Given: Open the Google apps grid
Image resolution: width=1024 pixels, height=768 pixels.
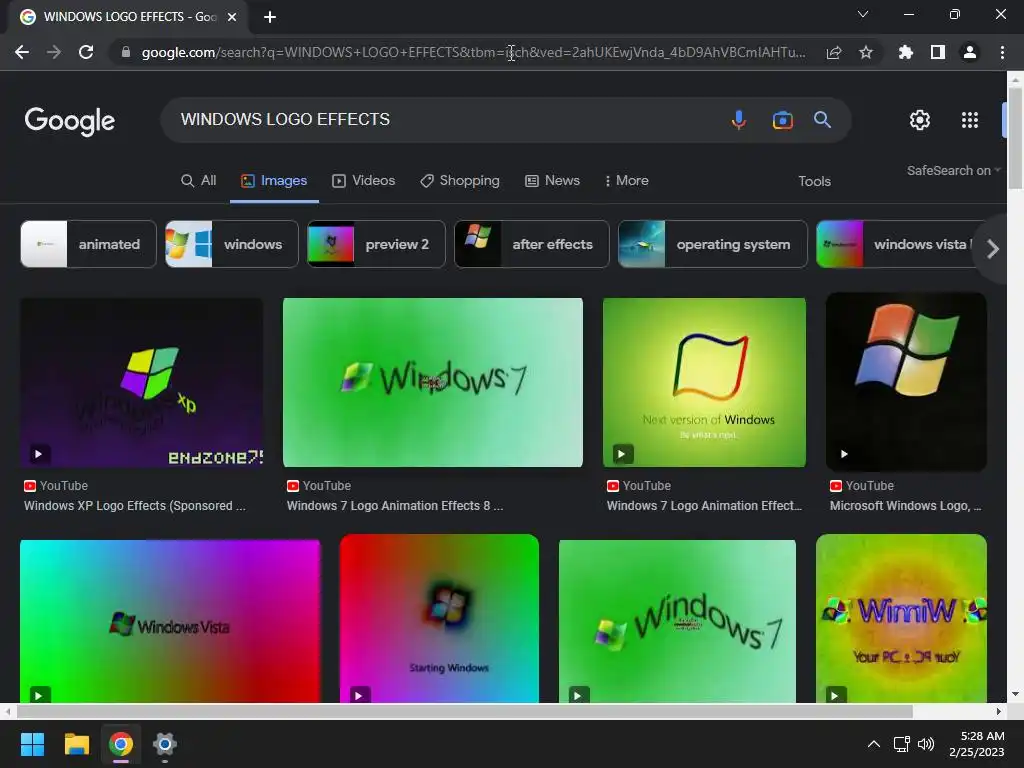Looking at the screenshot, I should tap(970, 120).
